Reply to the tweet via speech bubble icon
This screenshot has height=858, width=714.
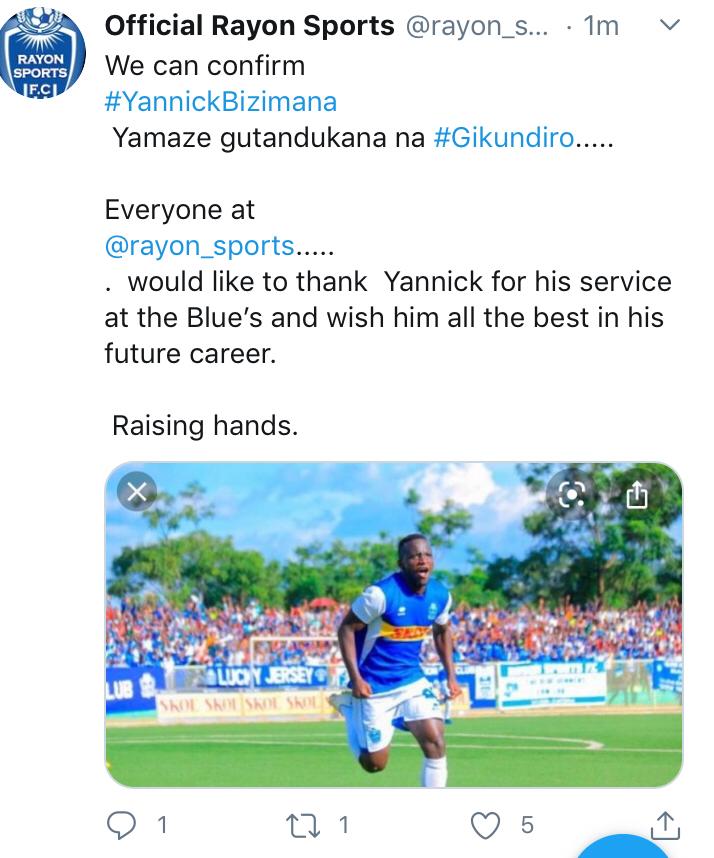pyautogui.click(x=121, y=825)
